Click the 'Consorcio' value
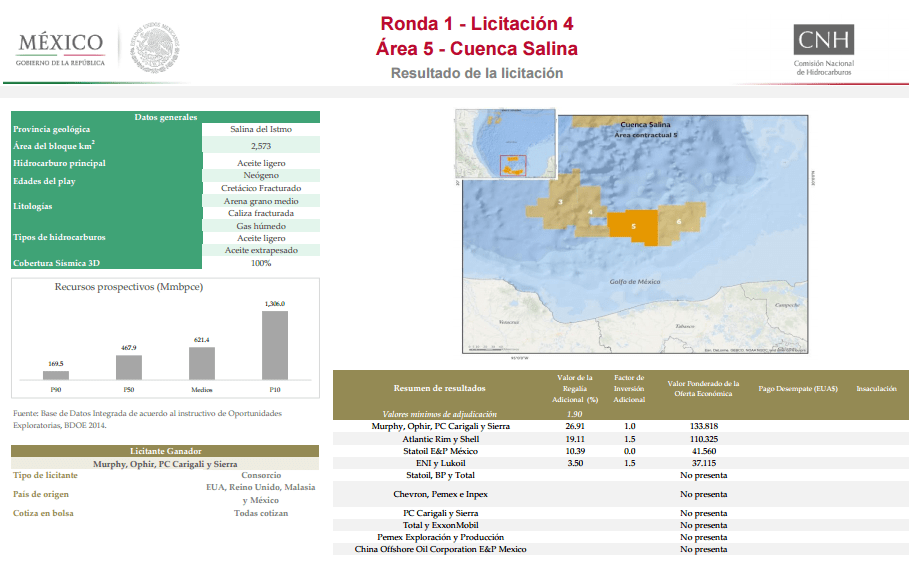This screenshot has width=909, height=574. [261, 475]
